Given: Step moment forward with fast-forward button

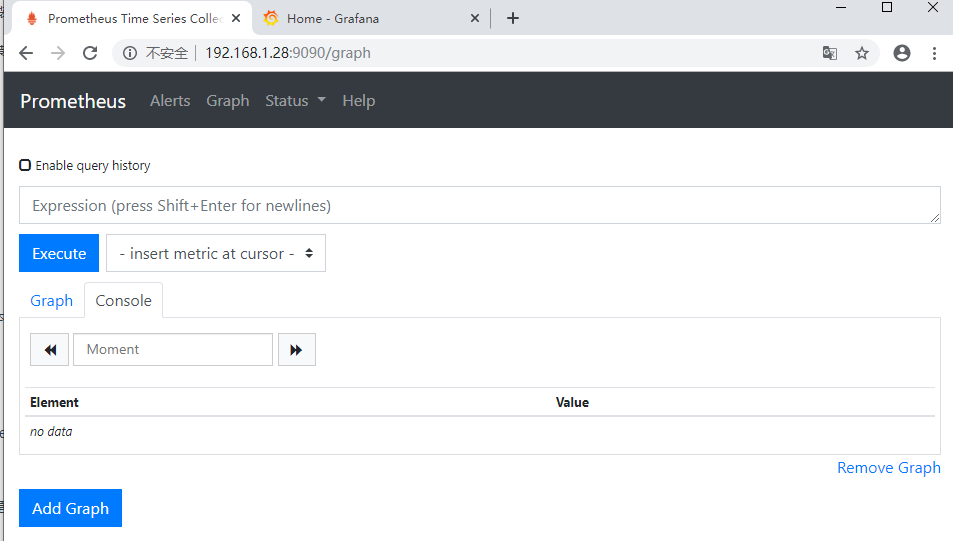Looking at the screenshot, I should pos(297,350).
